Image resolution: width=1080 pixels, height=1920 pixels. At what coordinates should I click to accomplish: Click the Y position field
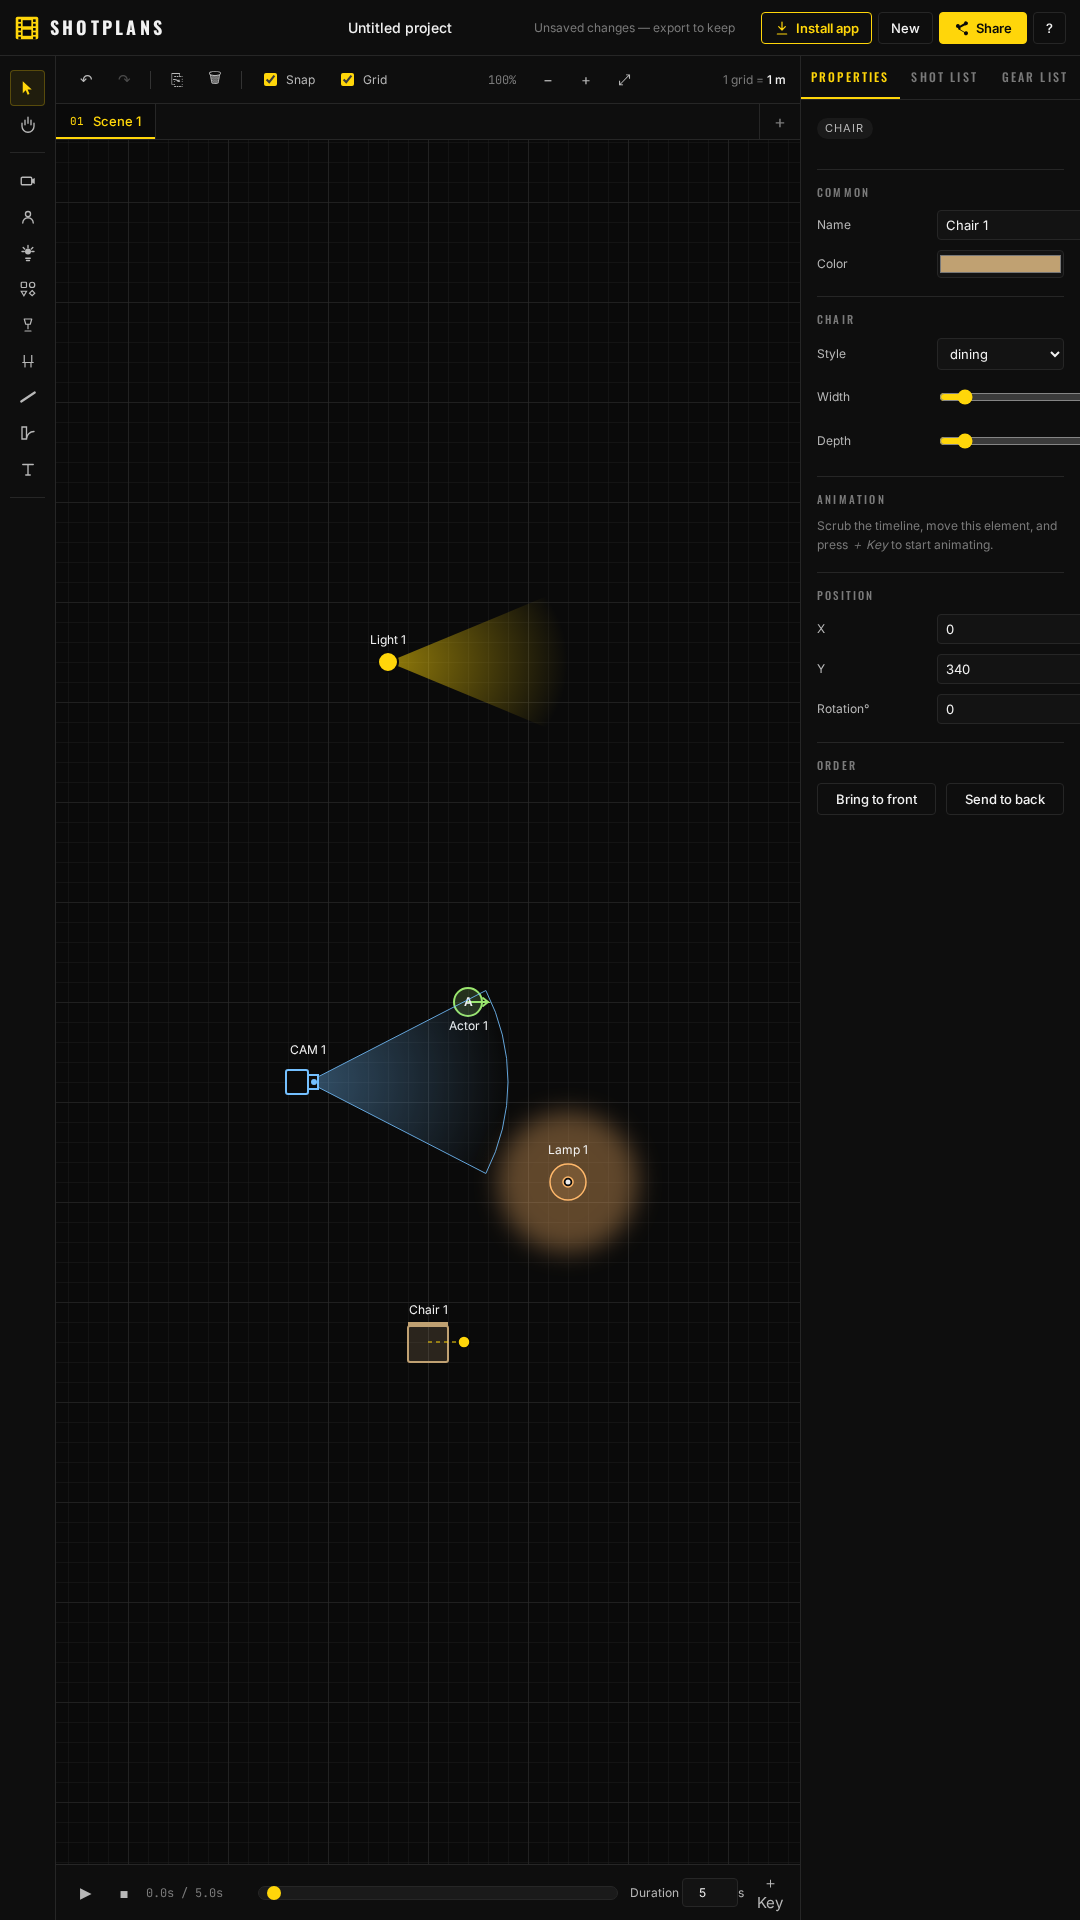coord(1008,669)
